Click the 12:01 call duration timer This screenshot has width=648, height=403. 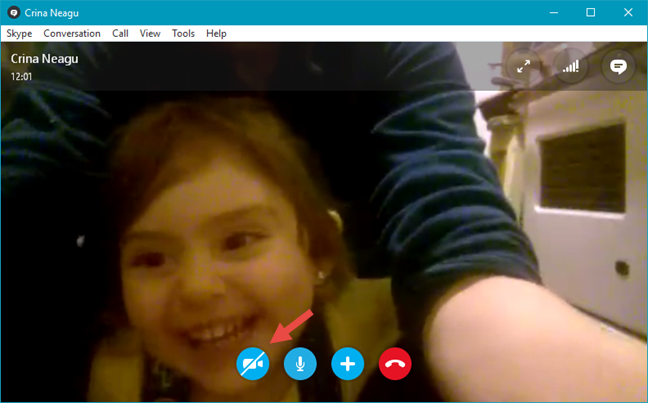click(x=23, y=75)
